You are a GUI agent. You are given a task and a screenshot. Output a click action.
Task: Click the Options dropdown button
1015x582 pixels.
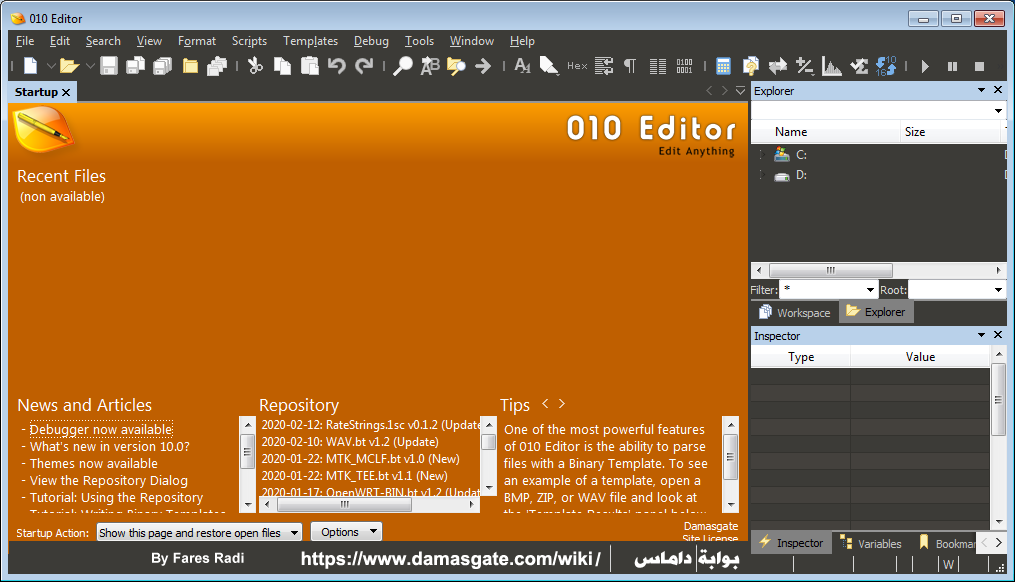346,532
